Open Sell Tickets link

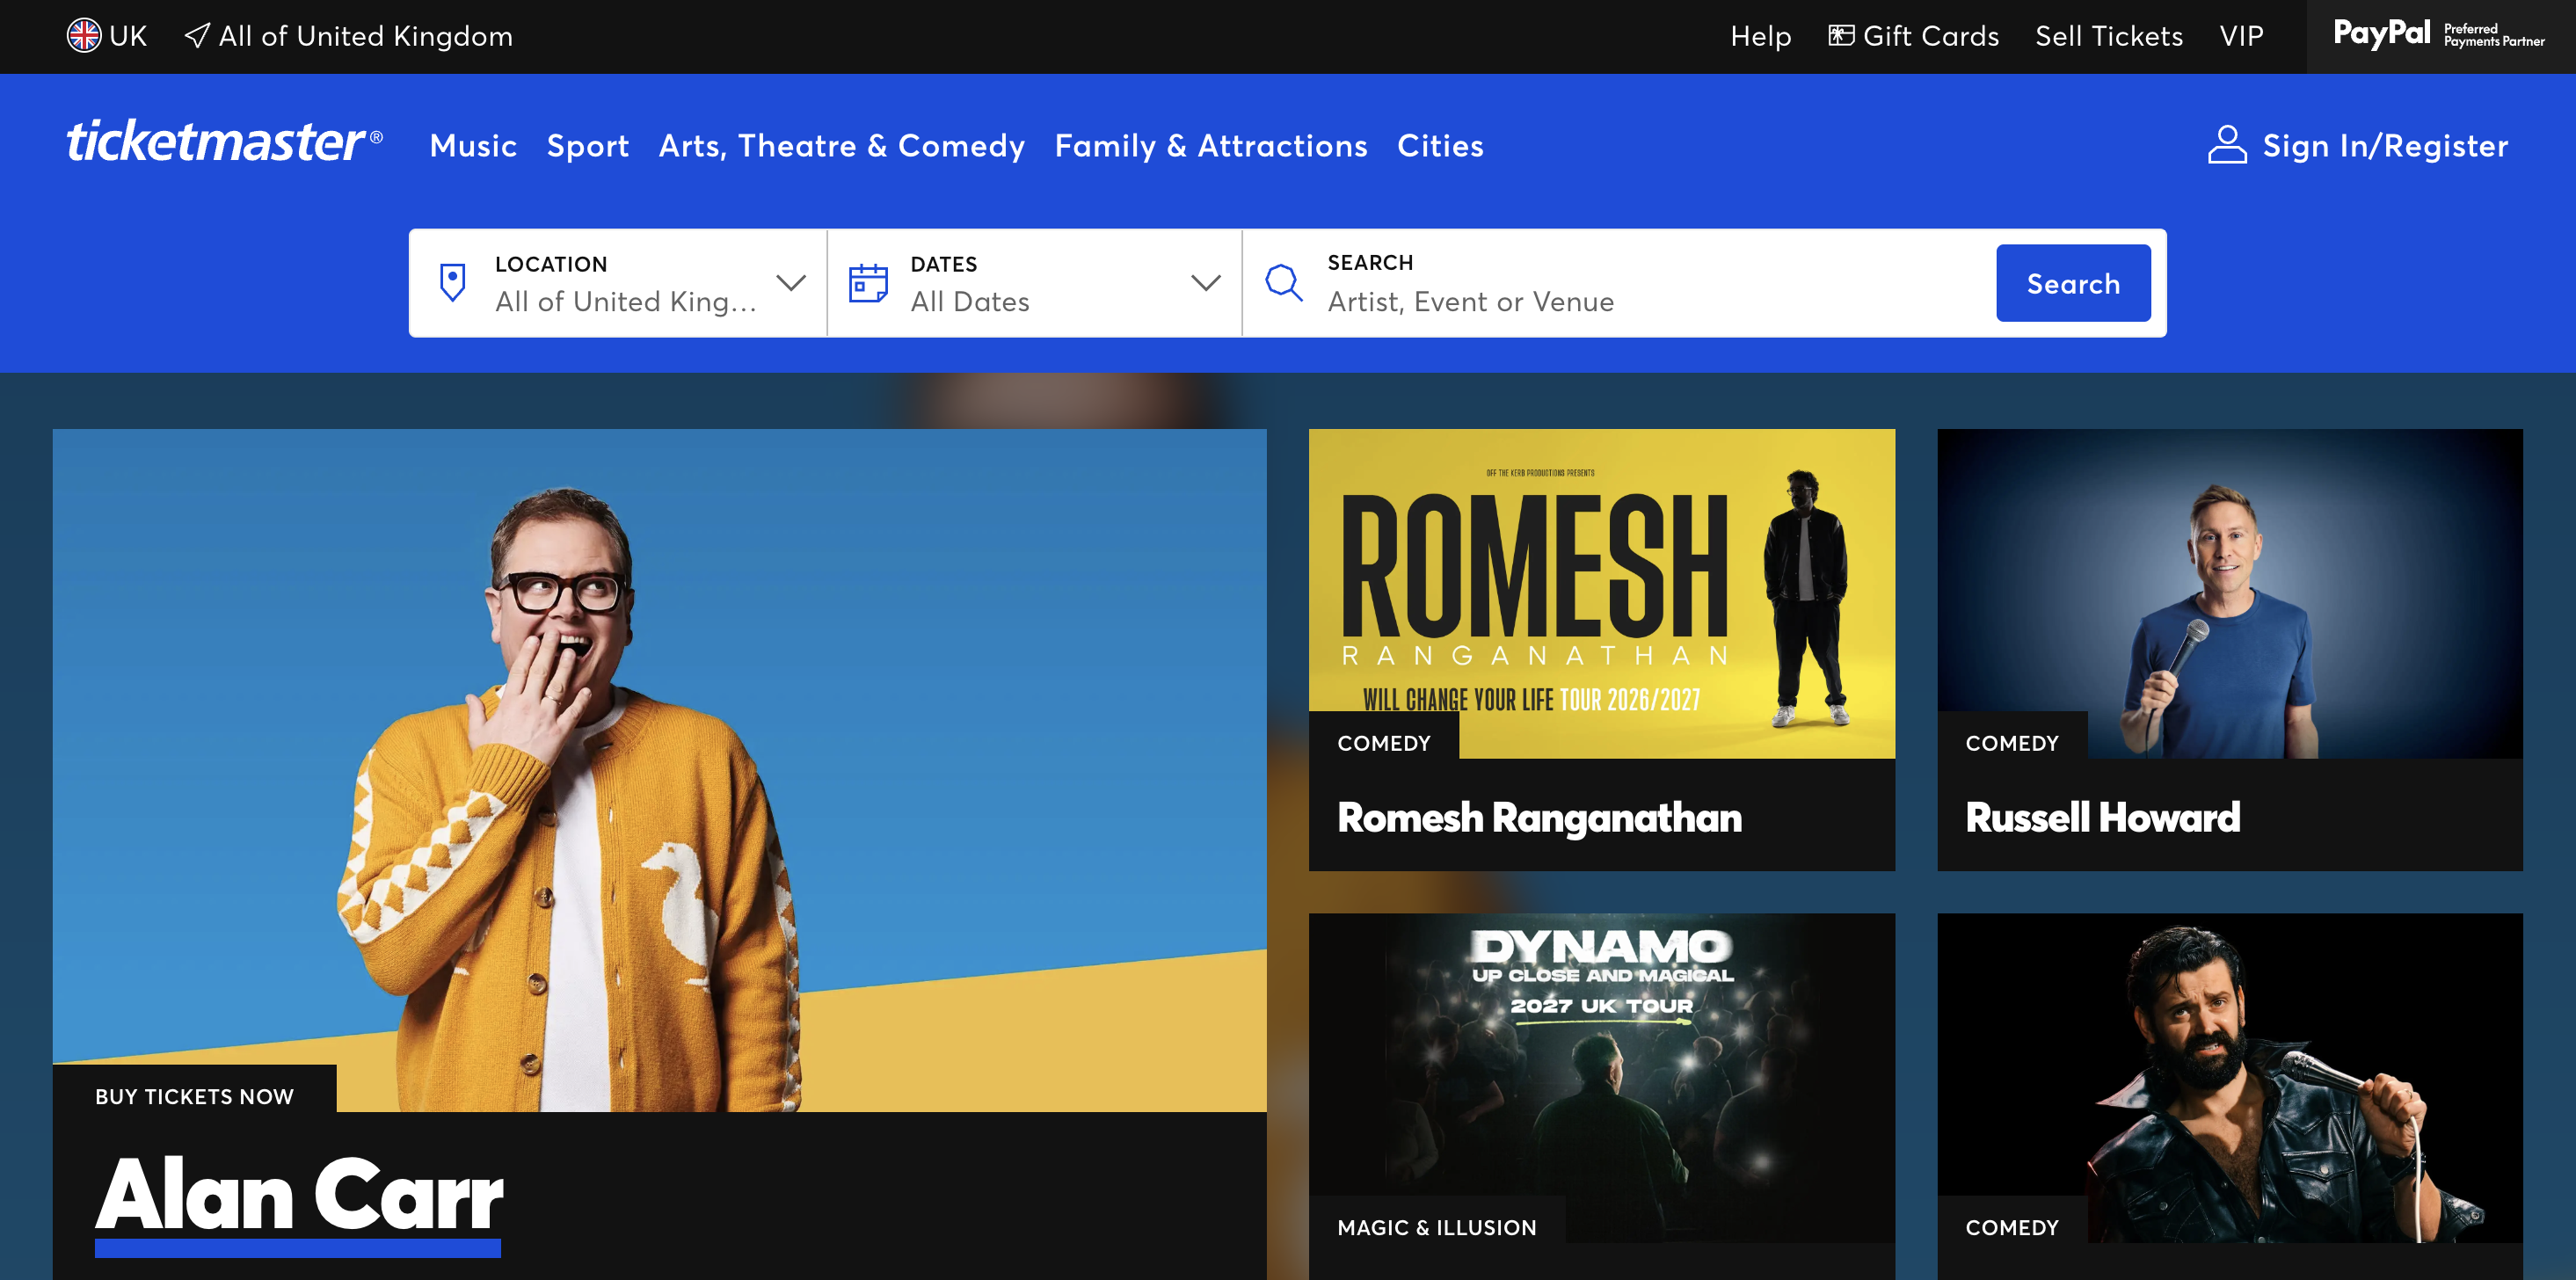pos(2109,36)
